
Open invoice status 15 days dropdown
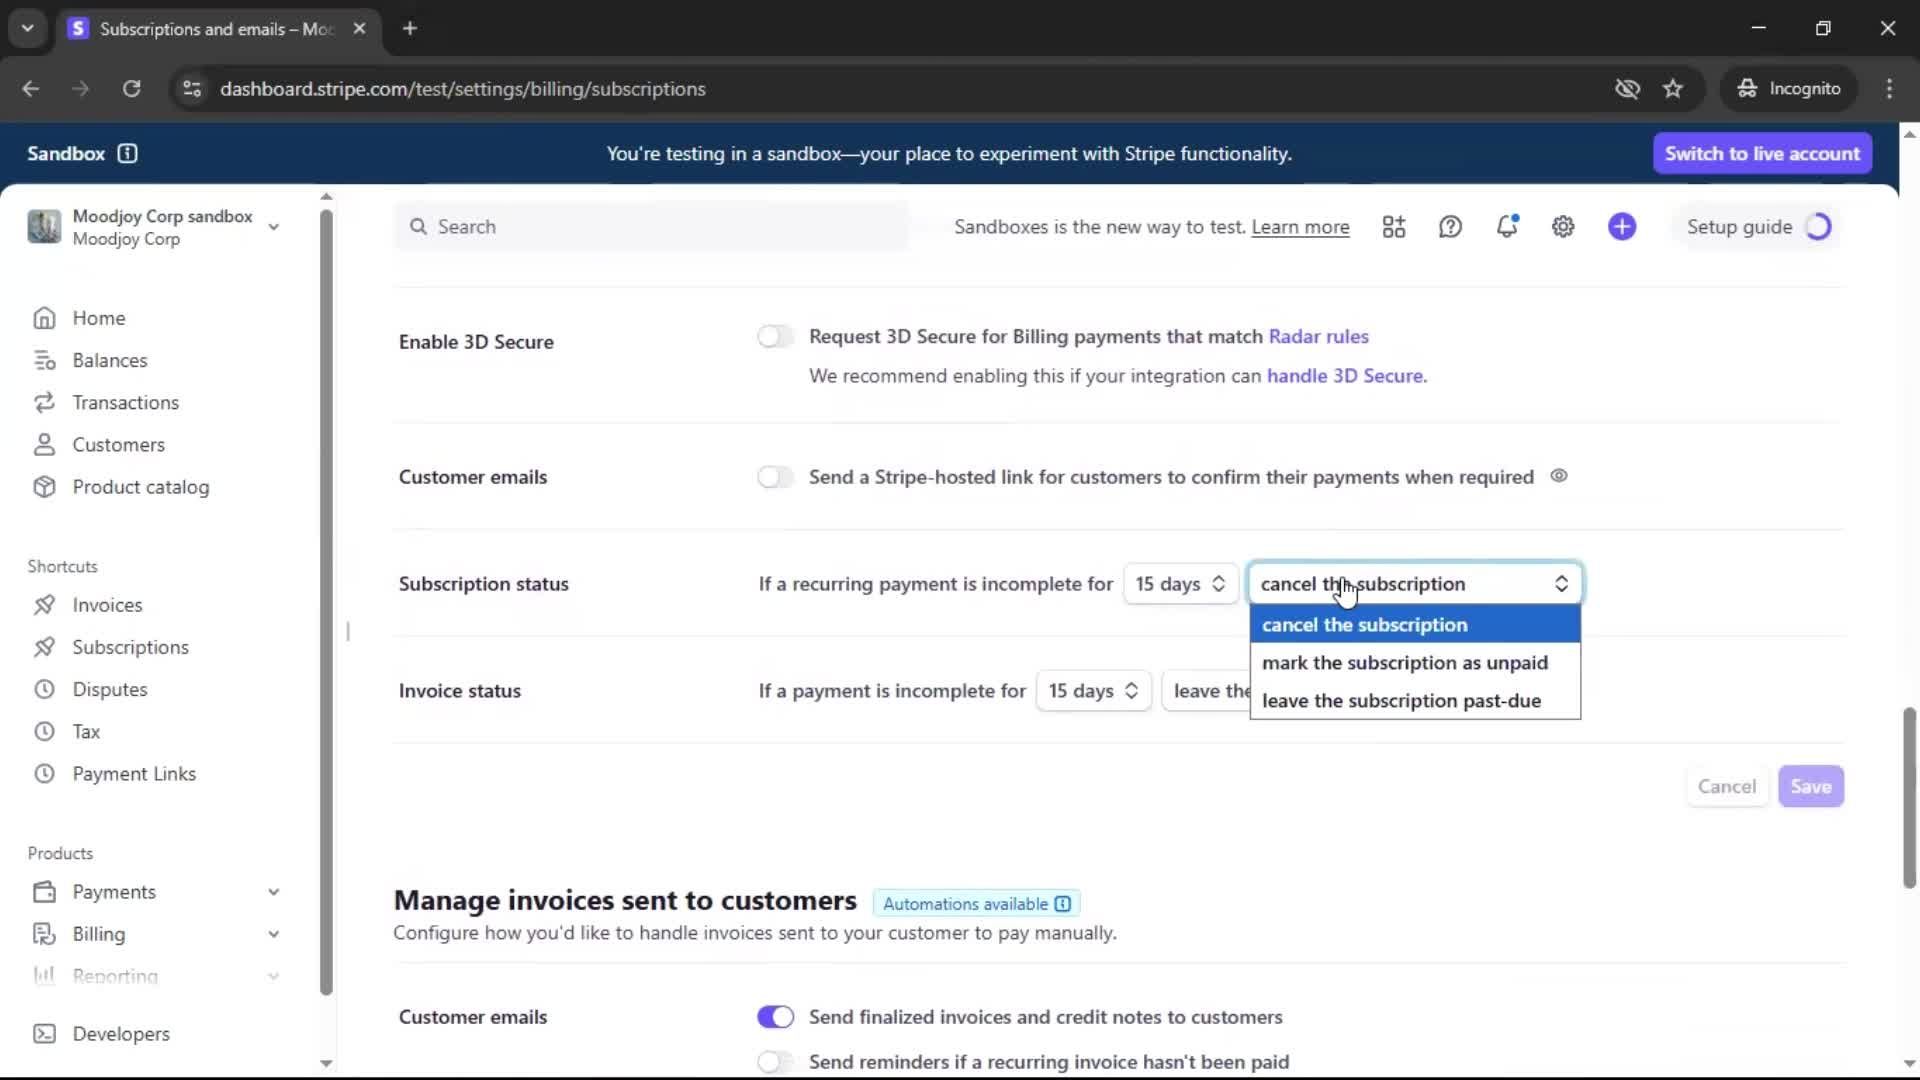[1093, 691]
